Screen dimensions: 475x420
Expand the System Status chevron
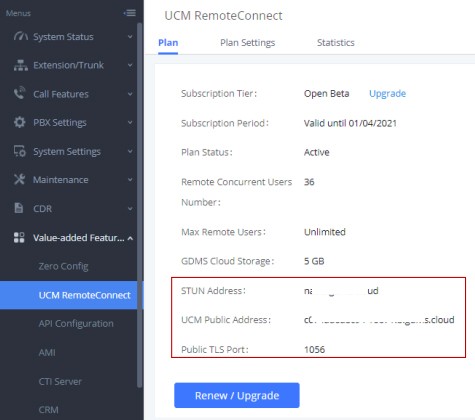pyautogui.click(x=130, y=37)
